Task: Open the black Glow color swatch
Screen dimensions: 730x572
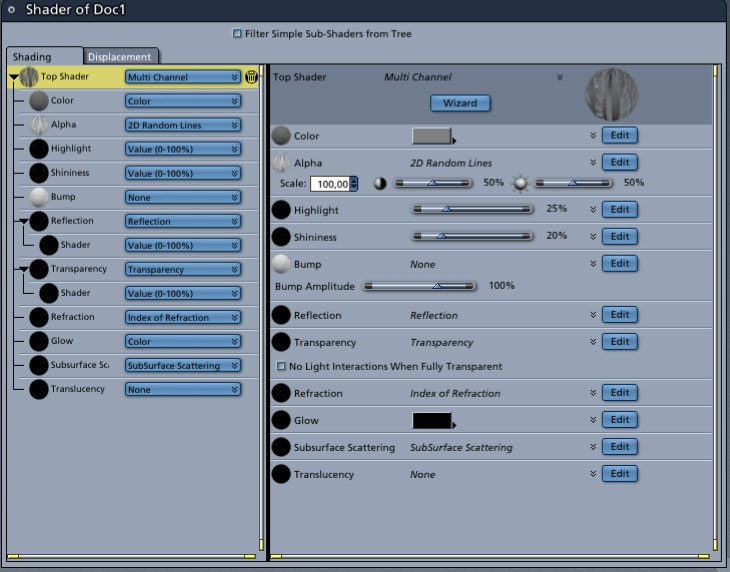Action: coord(432,421)
